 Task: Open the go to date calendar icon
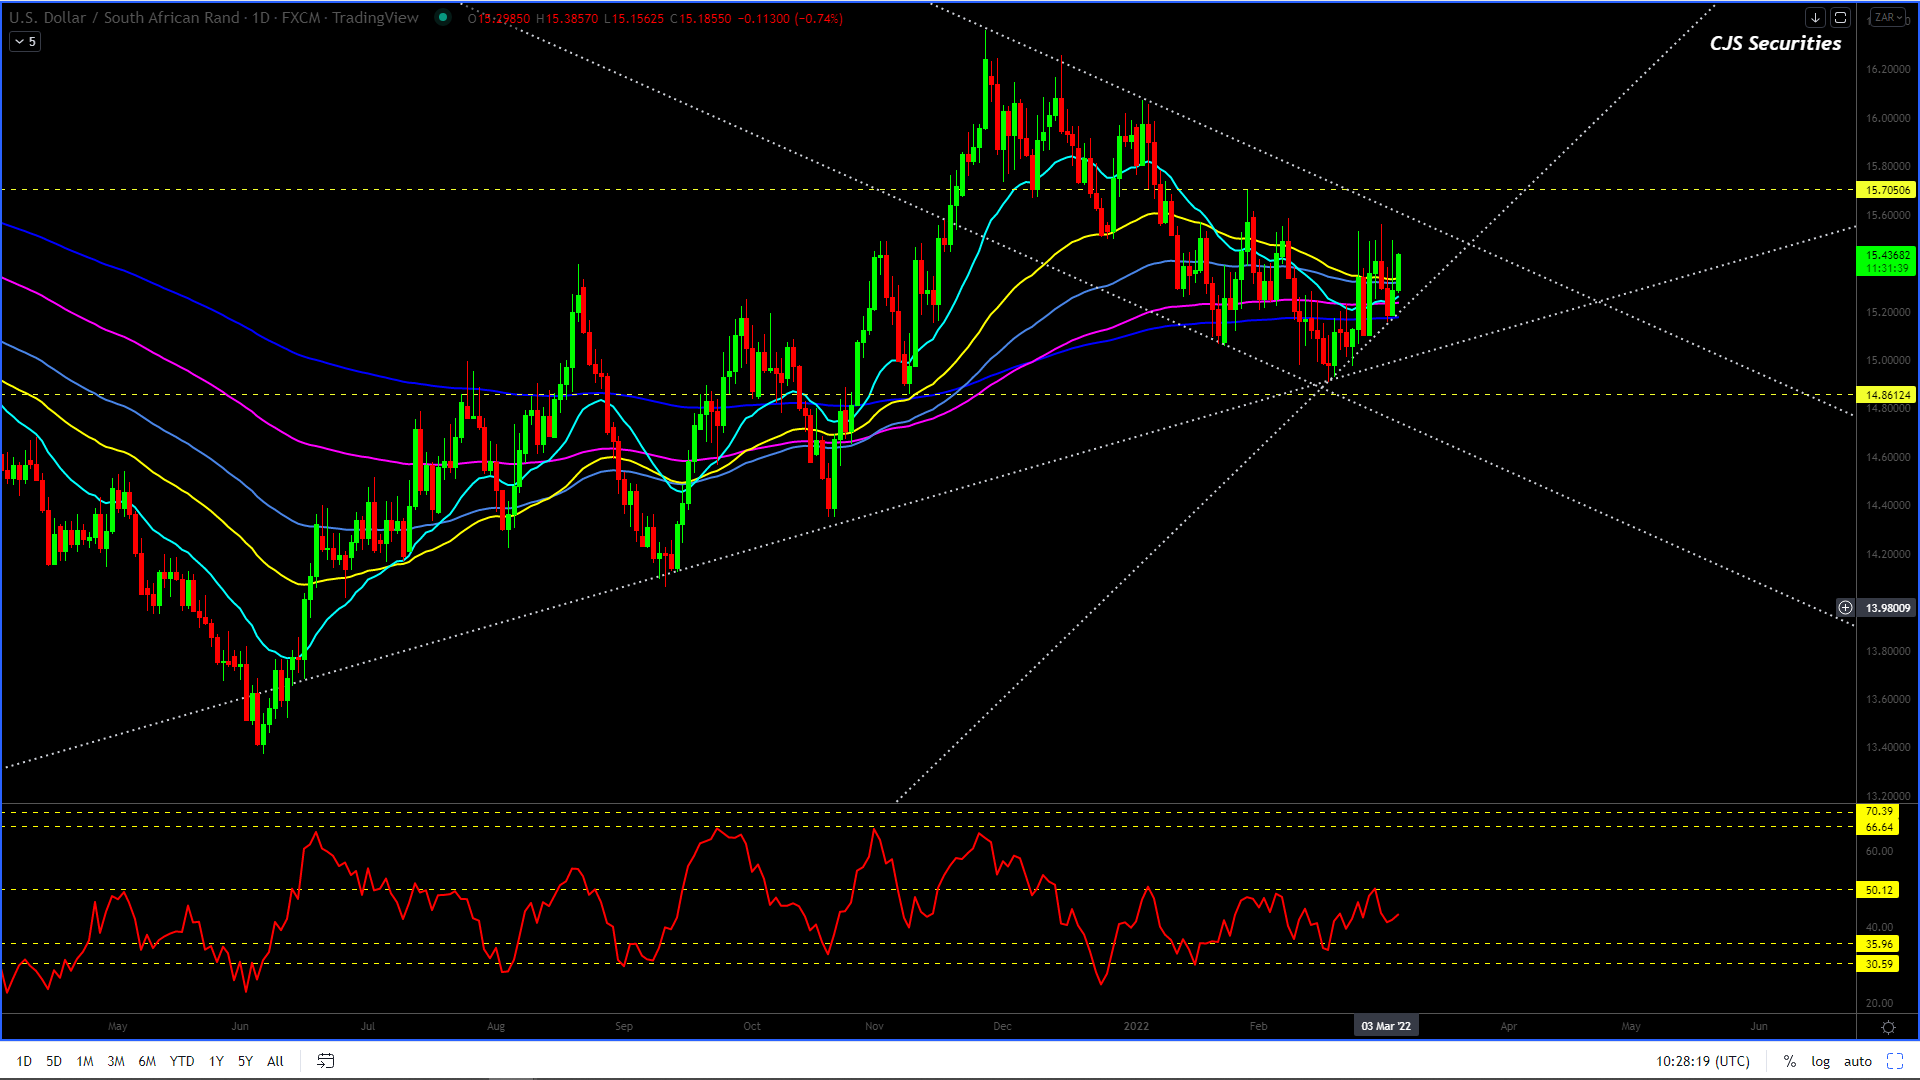[326, 1061]
